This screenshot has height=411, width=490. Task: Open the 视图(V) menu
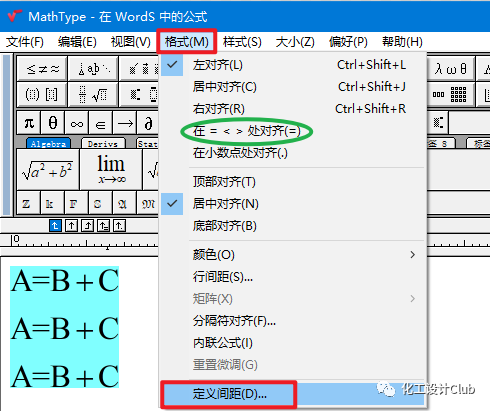(130, 42)
